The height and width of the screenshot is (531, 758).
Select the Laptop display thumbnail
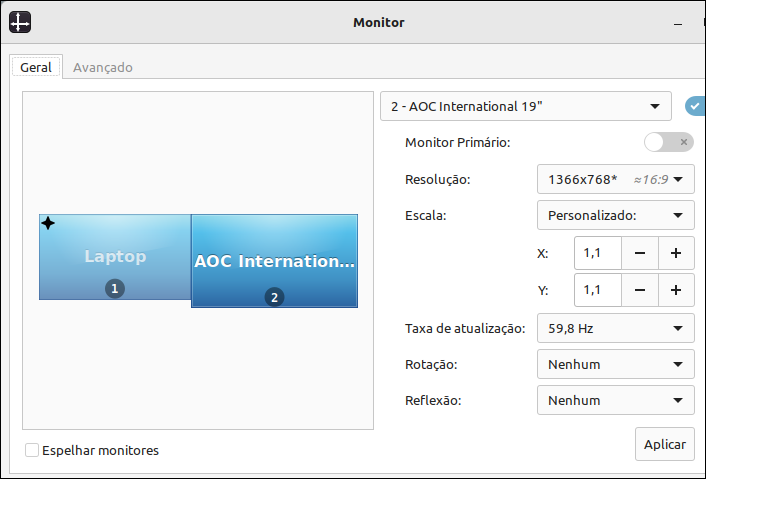[x=115, y=257]
